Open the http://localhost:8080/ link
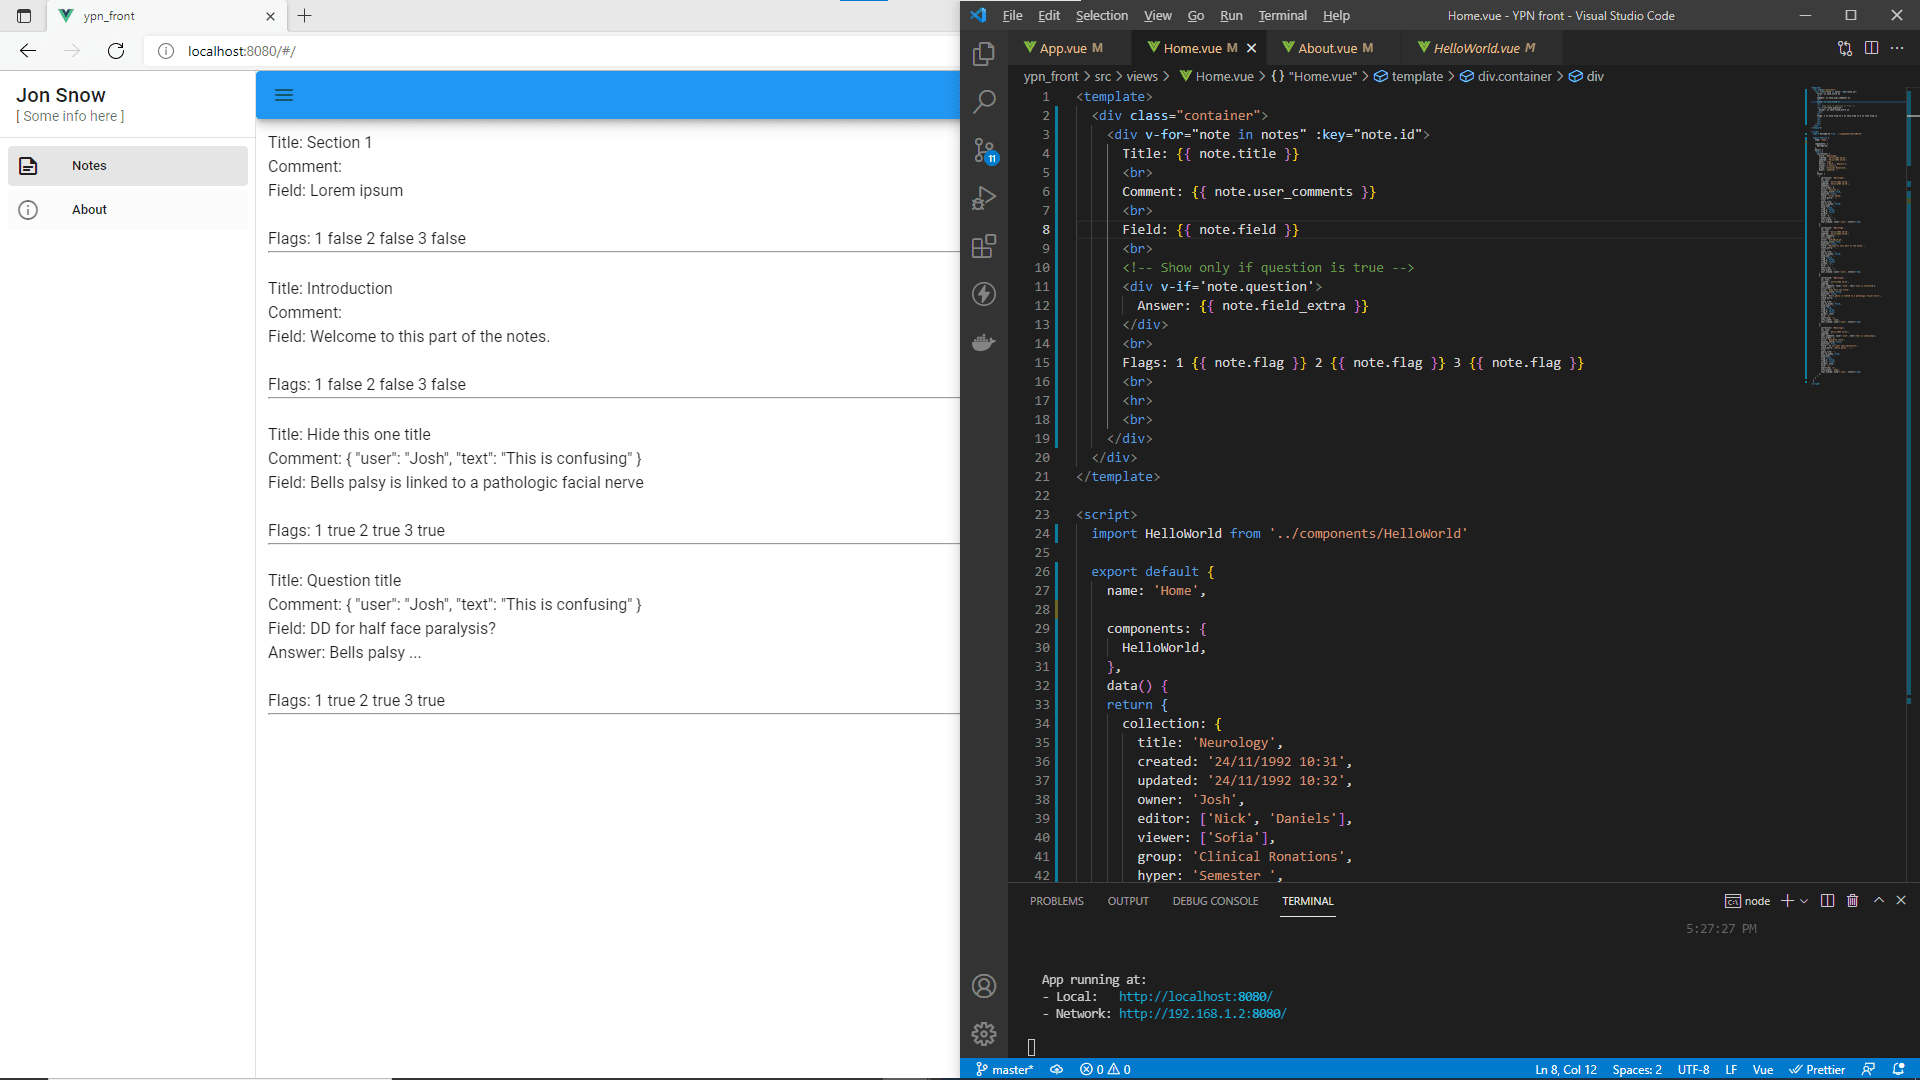Viewport: 1920px width, 1080px height. tap(1194, 996)
